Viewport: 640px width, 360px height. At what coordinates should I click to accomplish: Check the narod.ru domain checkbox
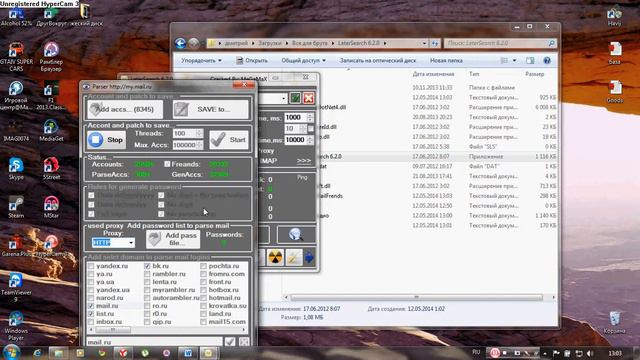(x=91, y=298)
